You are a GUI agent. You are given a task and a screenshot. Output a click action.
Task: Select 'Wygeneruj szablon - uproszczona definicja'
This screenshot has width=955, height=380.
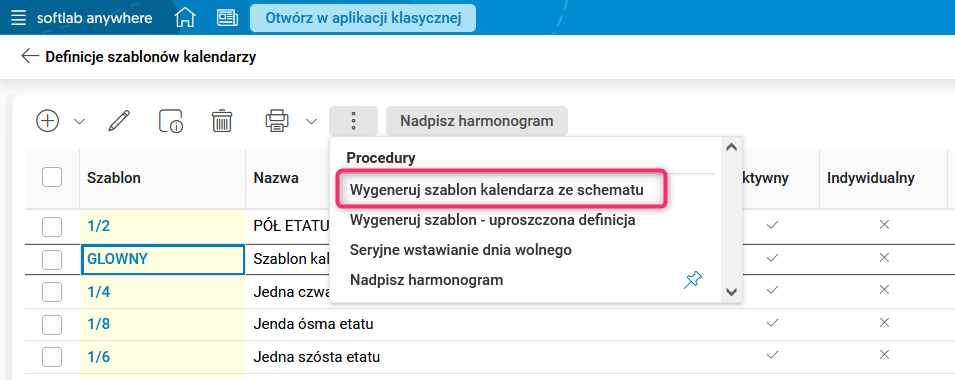click(x=493, y=220)
